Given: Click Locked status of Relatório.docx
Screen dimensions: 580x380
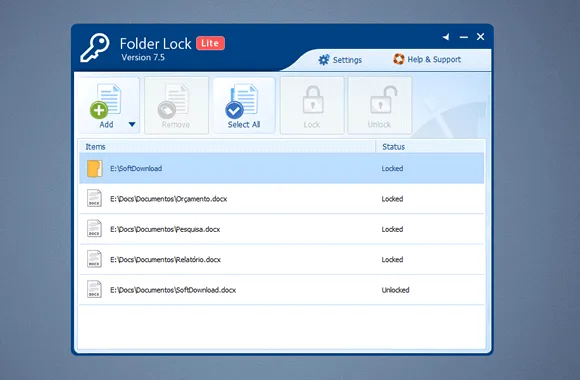Looking at the screenshot, I should (x=392, y=259).
